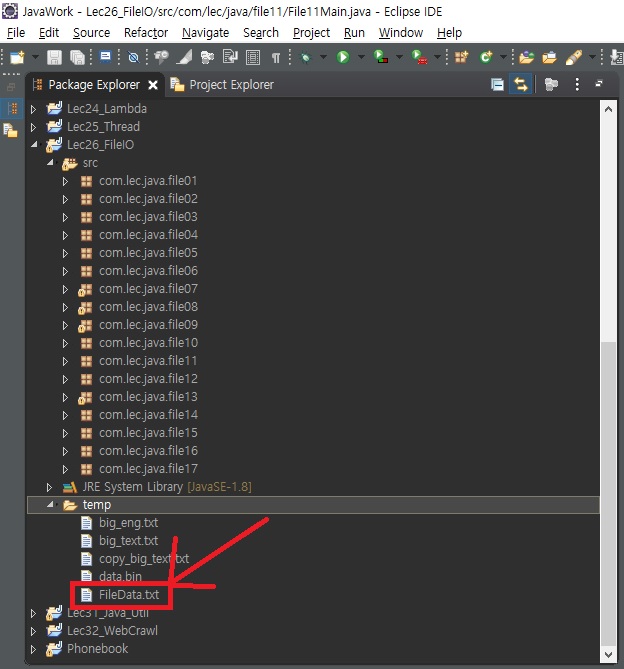Open the External Tools dropdown arrow

pyautogui.click(x=437, y=57)
